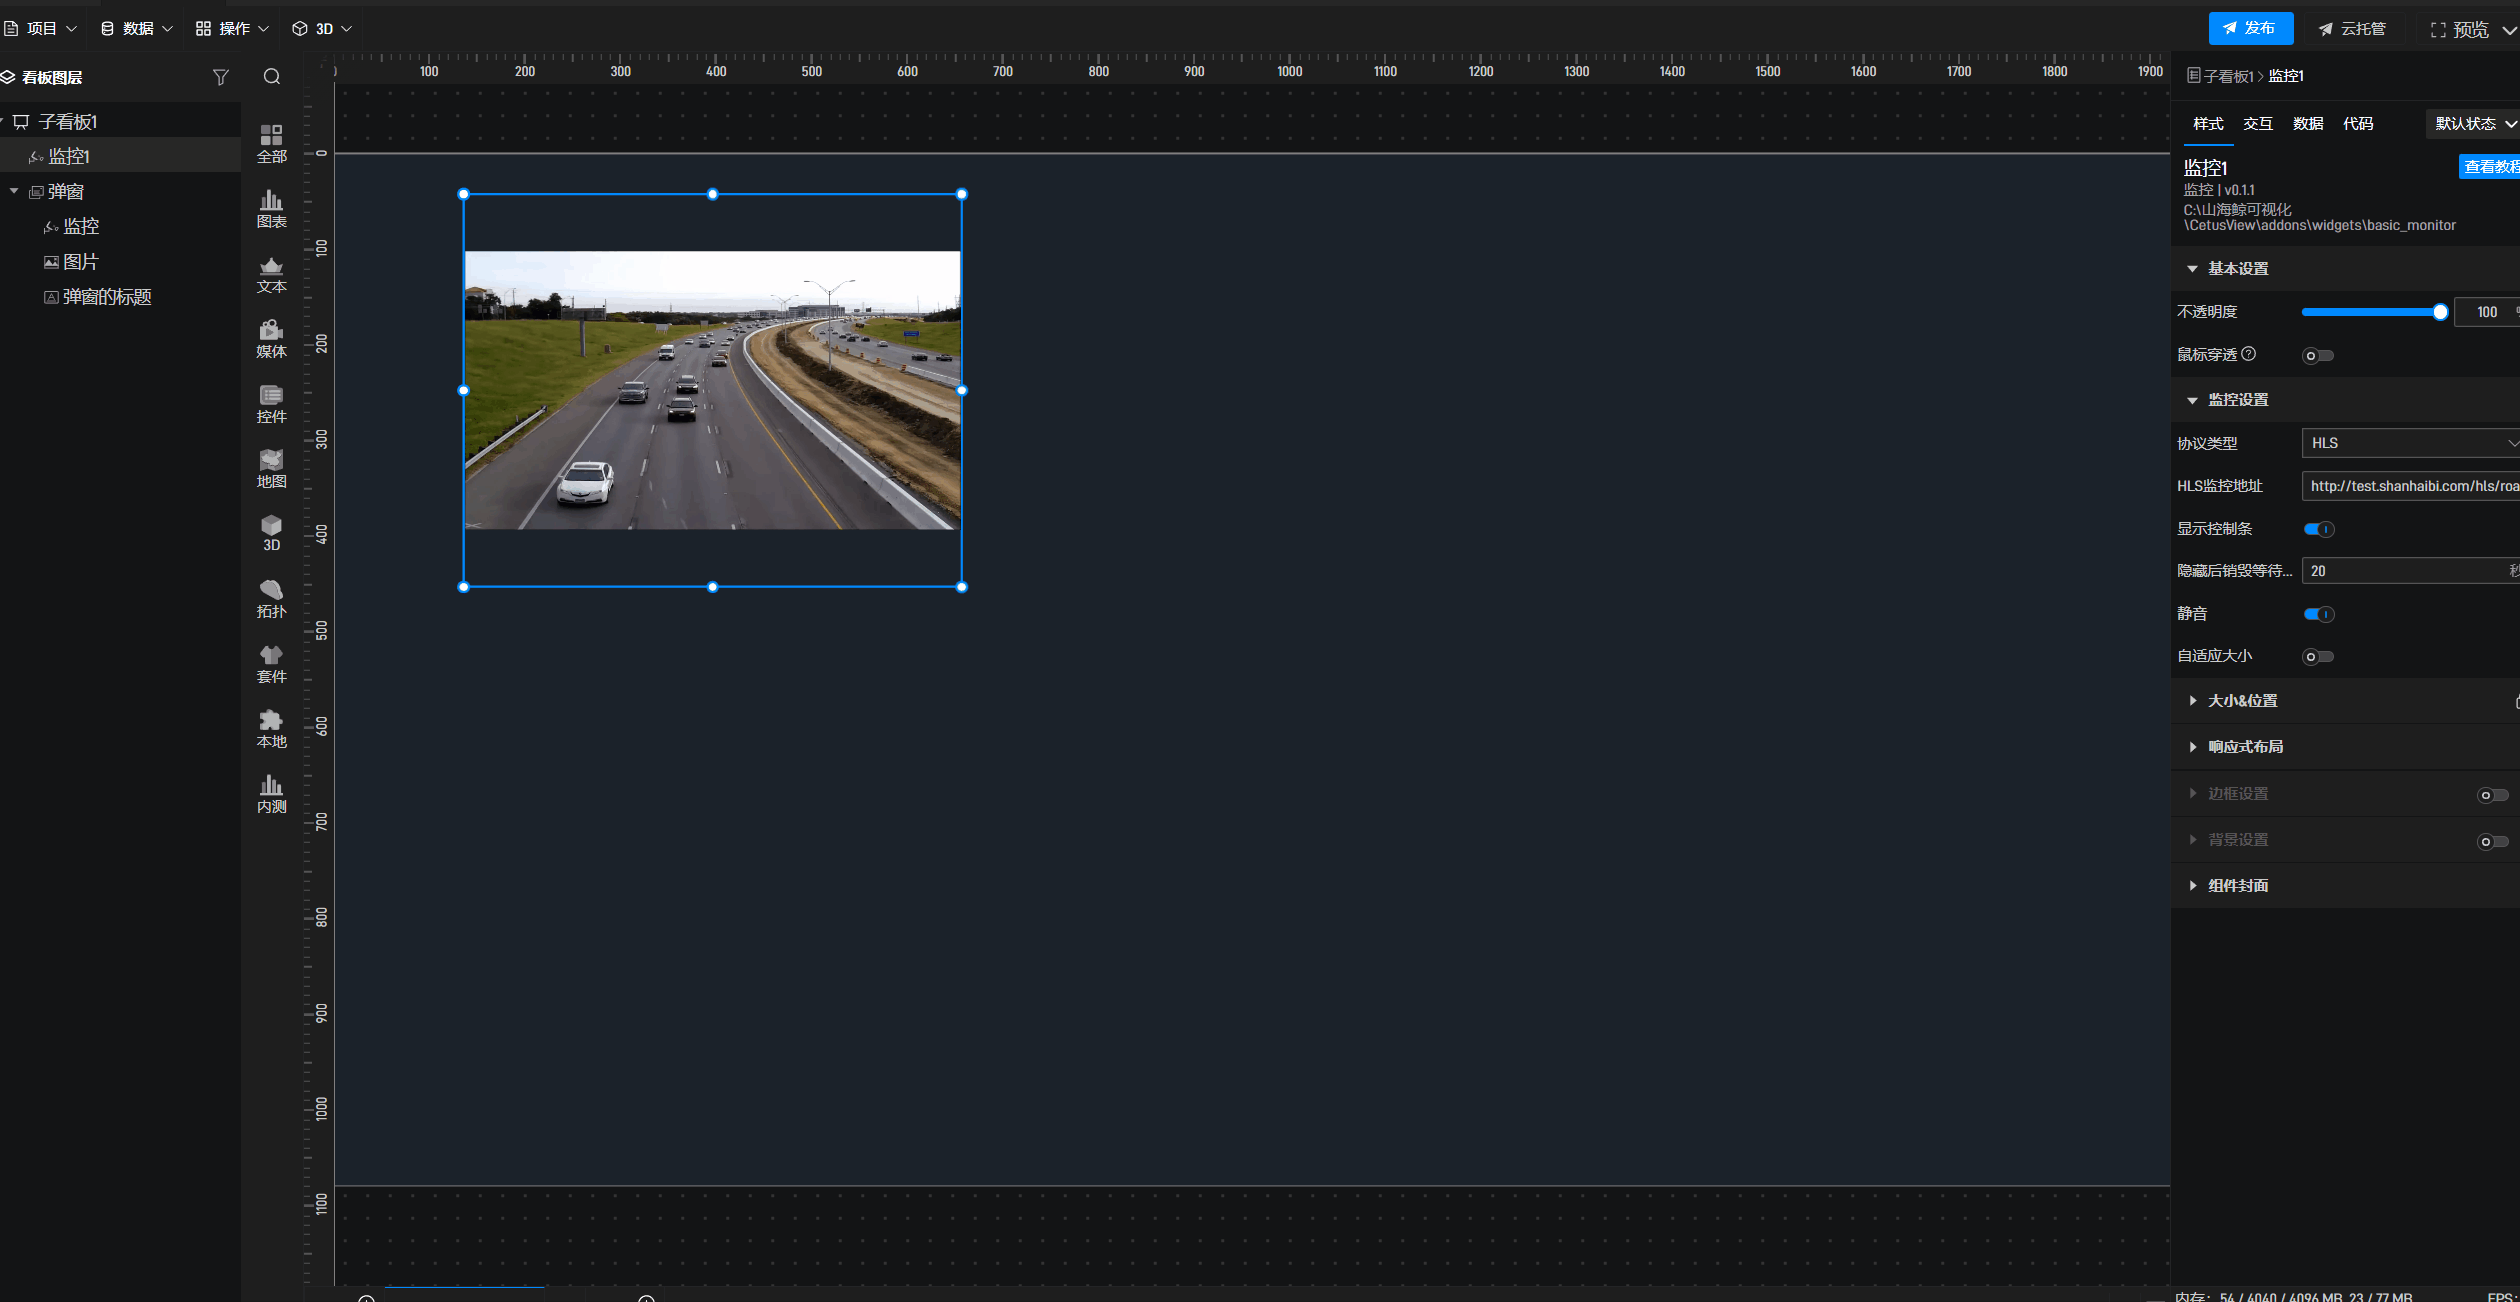Click the blue 发布 publish button
Screen dimensions: 2520x1302
pos(2250,28)
